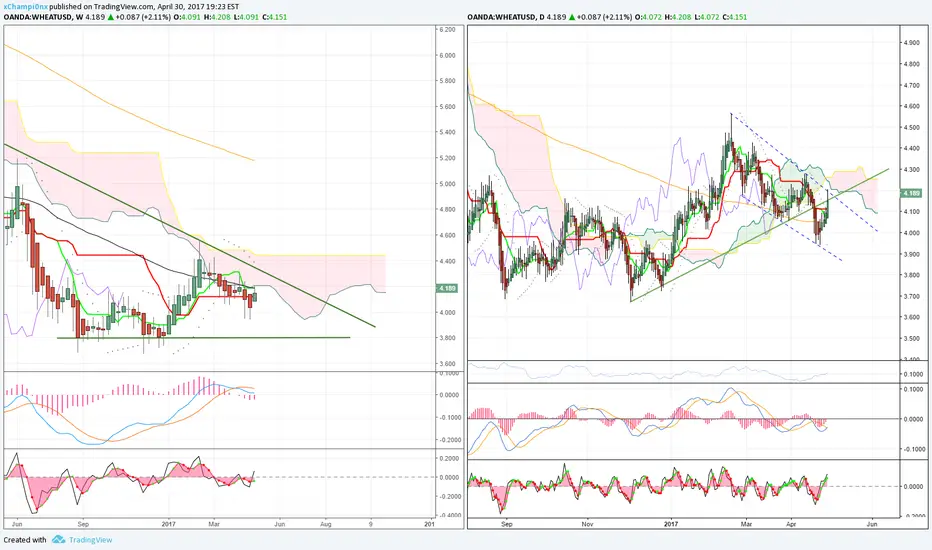Click the daily chart open value O:4.072
Viewport: 932px width, 550px height.
(x=650, y=17)
